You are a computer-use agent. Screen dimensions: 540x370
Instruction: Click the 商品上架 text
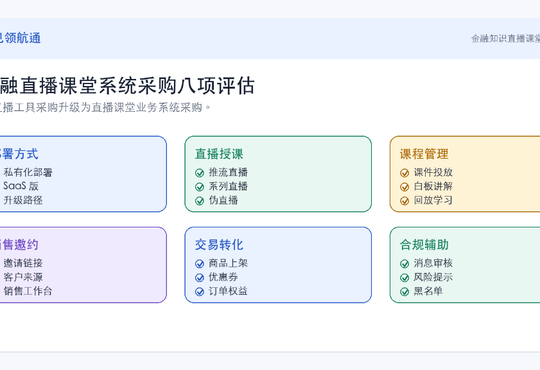click(228, 263)
